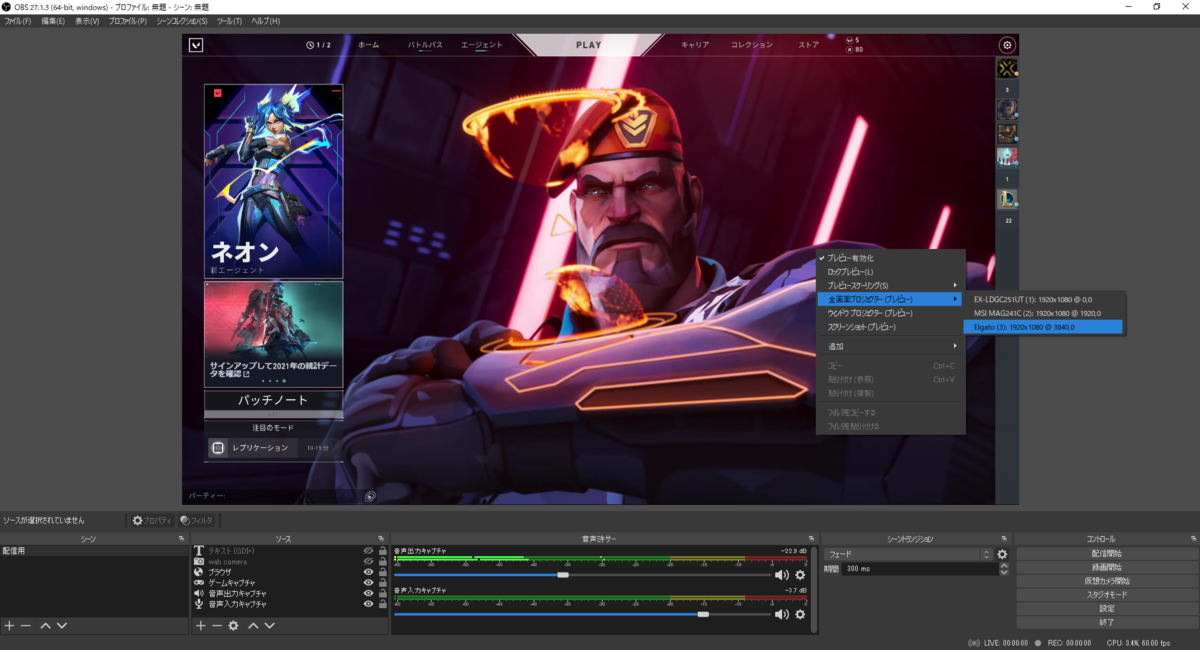This screenshot has width=1200, height=650.
Task: Click 仮想カメラ開始 button
Action: tap(1106, 581)
